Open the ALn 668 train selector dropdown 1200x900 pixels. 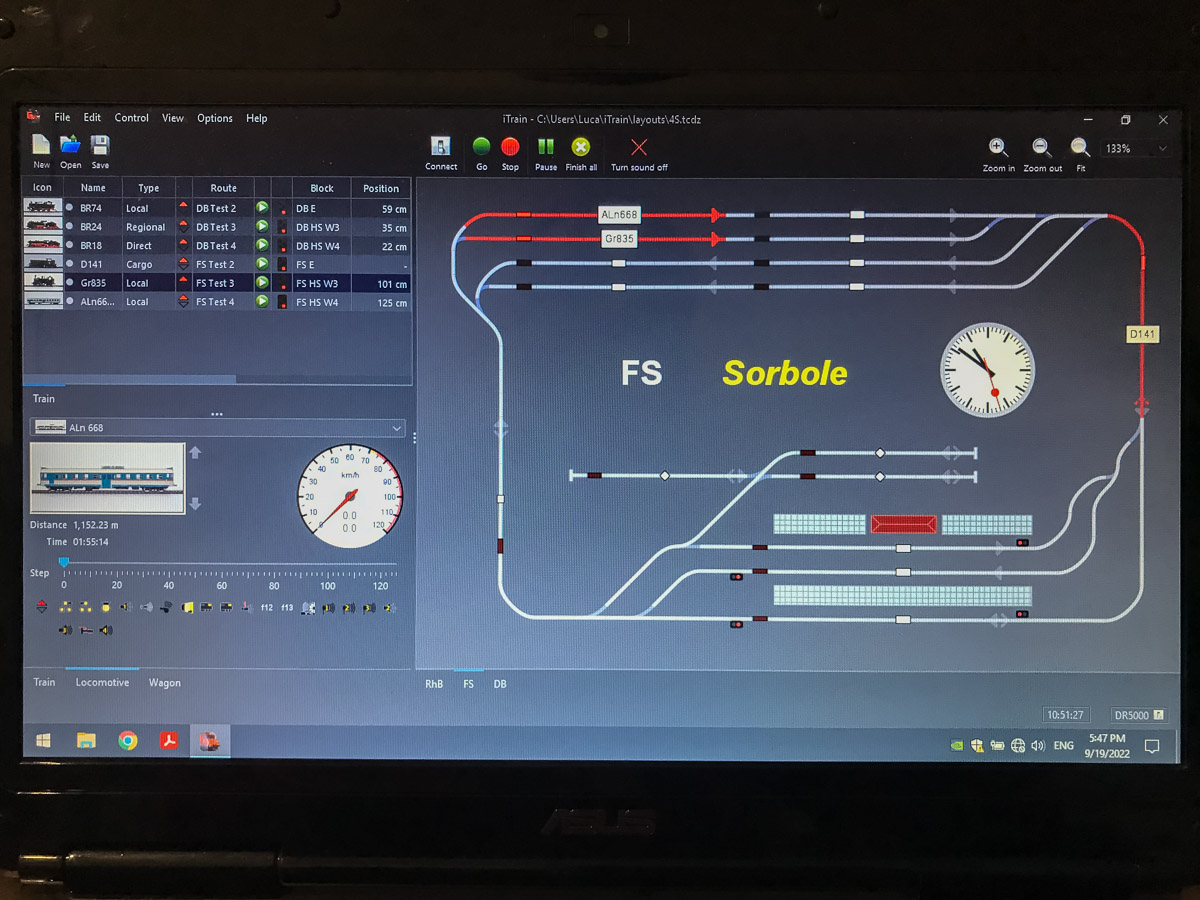coord(397,428)
